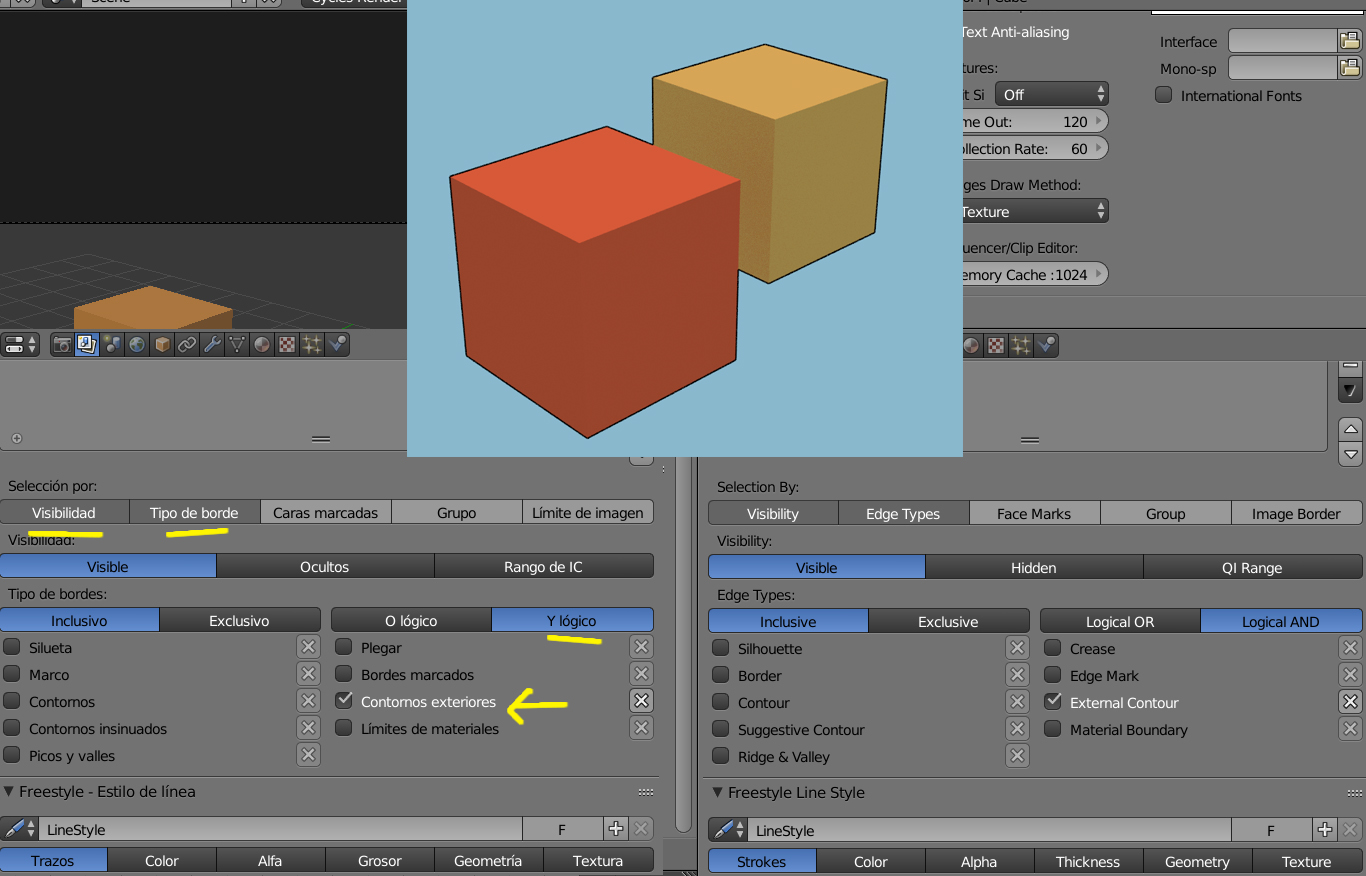Select the Render Layers tab icon in the Spanish panel
This screenshot has height=876, width=1366.
tap(87, 345)
